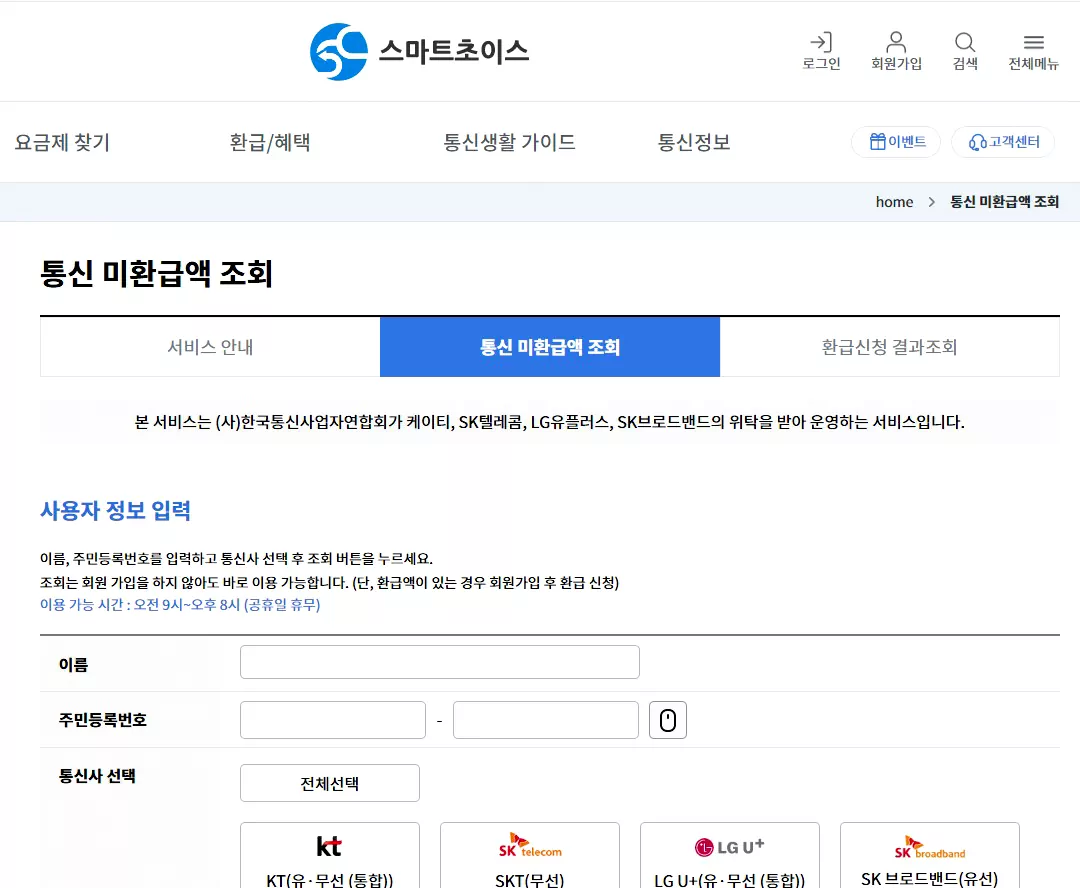Click the 고객센터 headset icon button

point(1002,142)
